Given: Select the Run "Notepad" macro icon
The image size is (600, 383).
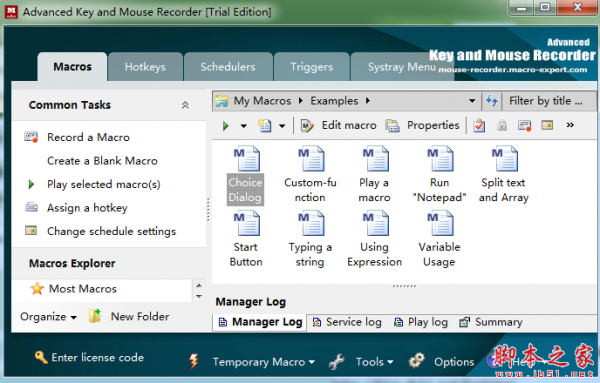Looking at the screenshot, I should (x=440, y=158).
